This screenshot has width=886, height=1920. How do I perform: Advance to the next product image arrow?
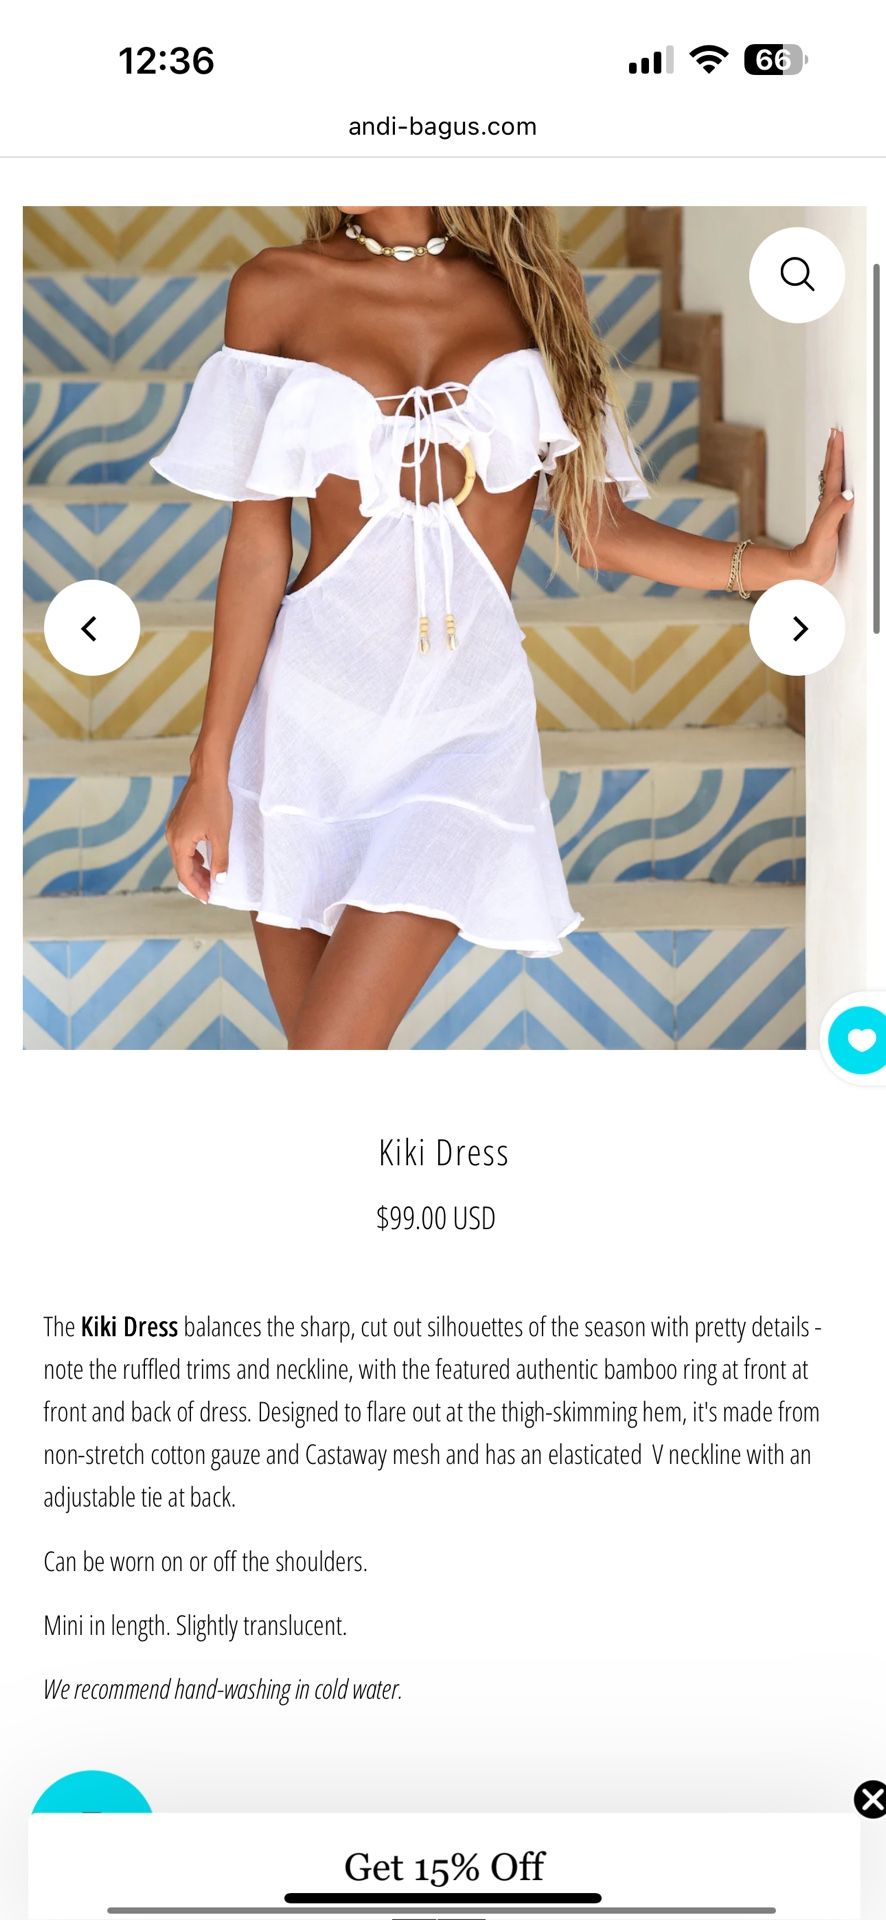point(797,628)
